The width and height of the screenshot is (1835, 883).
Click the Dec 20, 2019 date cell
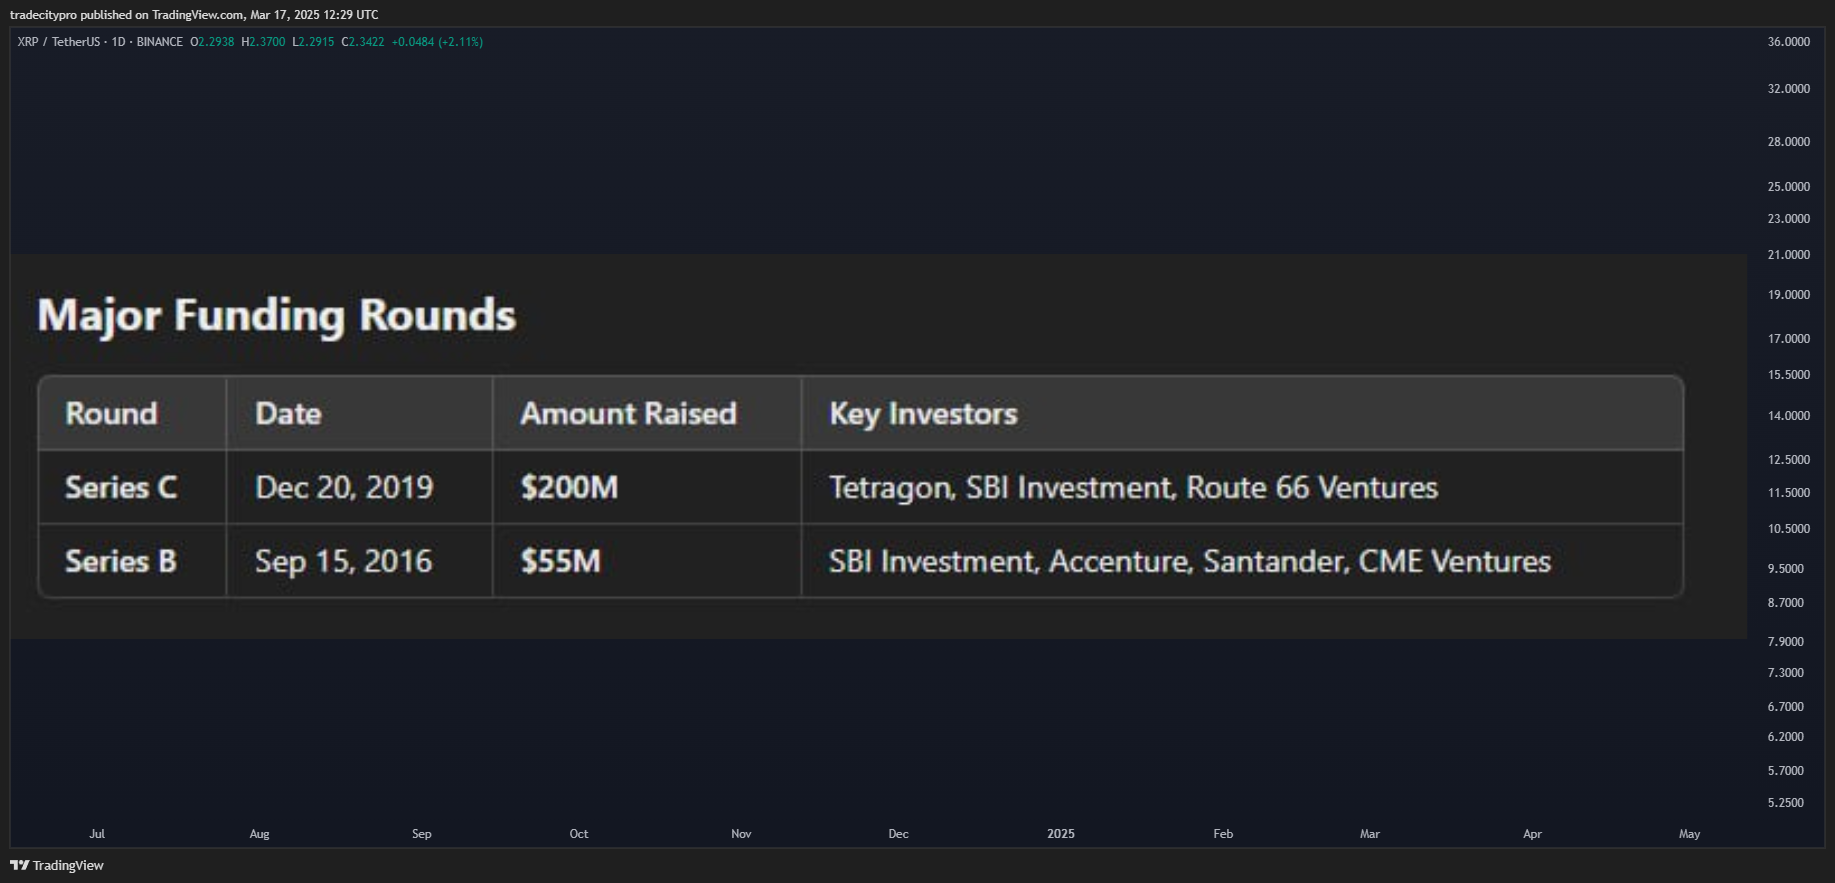360,487
